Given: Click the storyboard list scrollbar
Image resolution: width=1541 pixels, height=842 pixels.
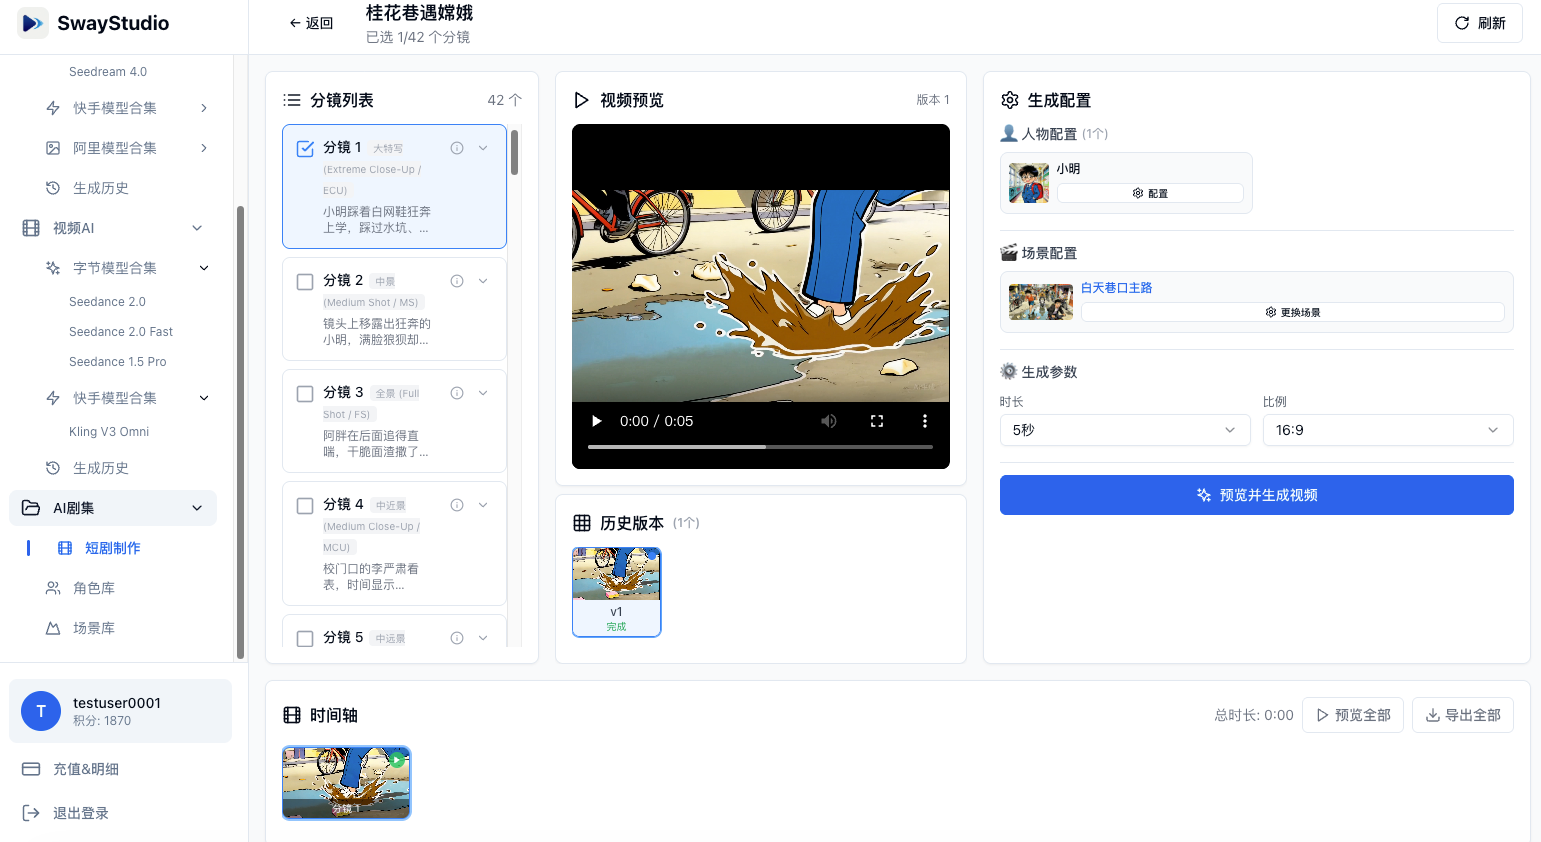Looking at the screenshot, I should (515, 152).
